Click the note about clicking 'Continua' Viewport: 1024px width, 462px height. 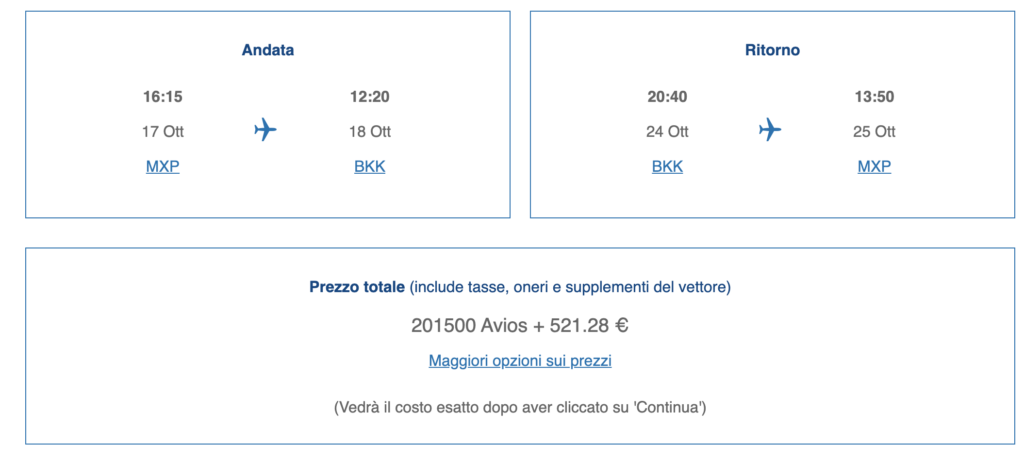(x=520, y=408)
